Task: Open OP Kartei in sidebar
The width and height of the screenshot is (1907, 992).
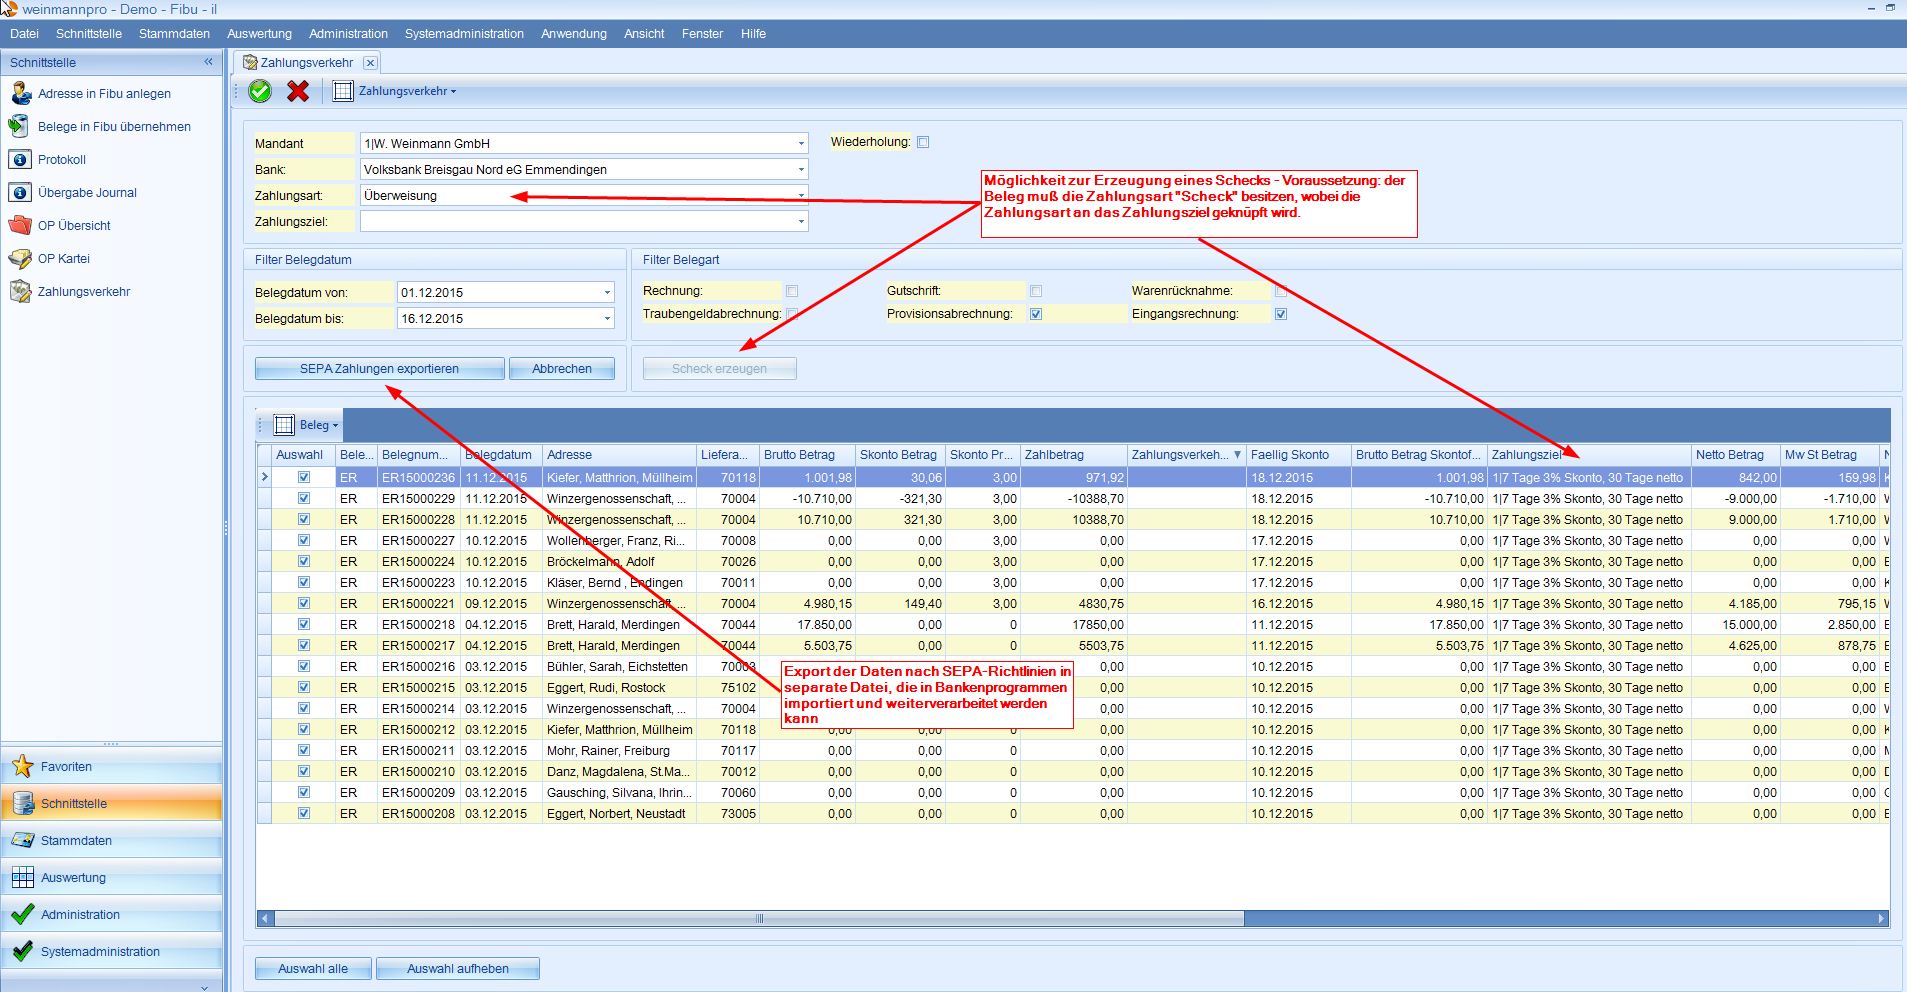Action: (64, 259)
